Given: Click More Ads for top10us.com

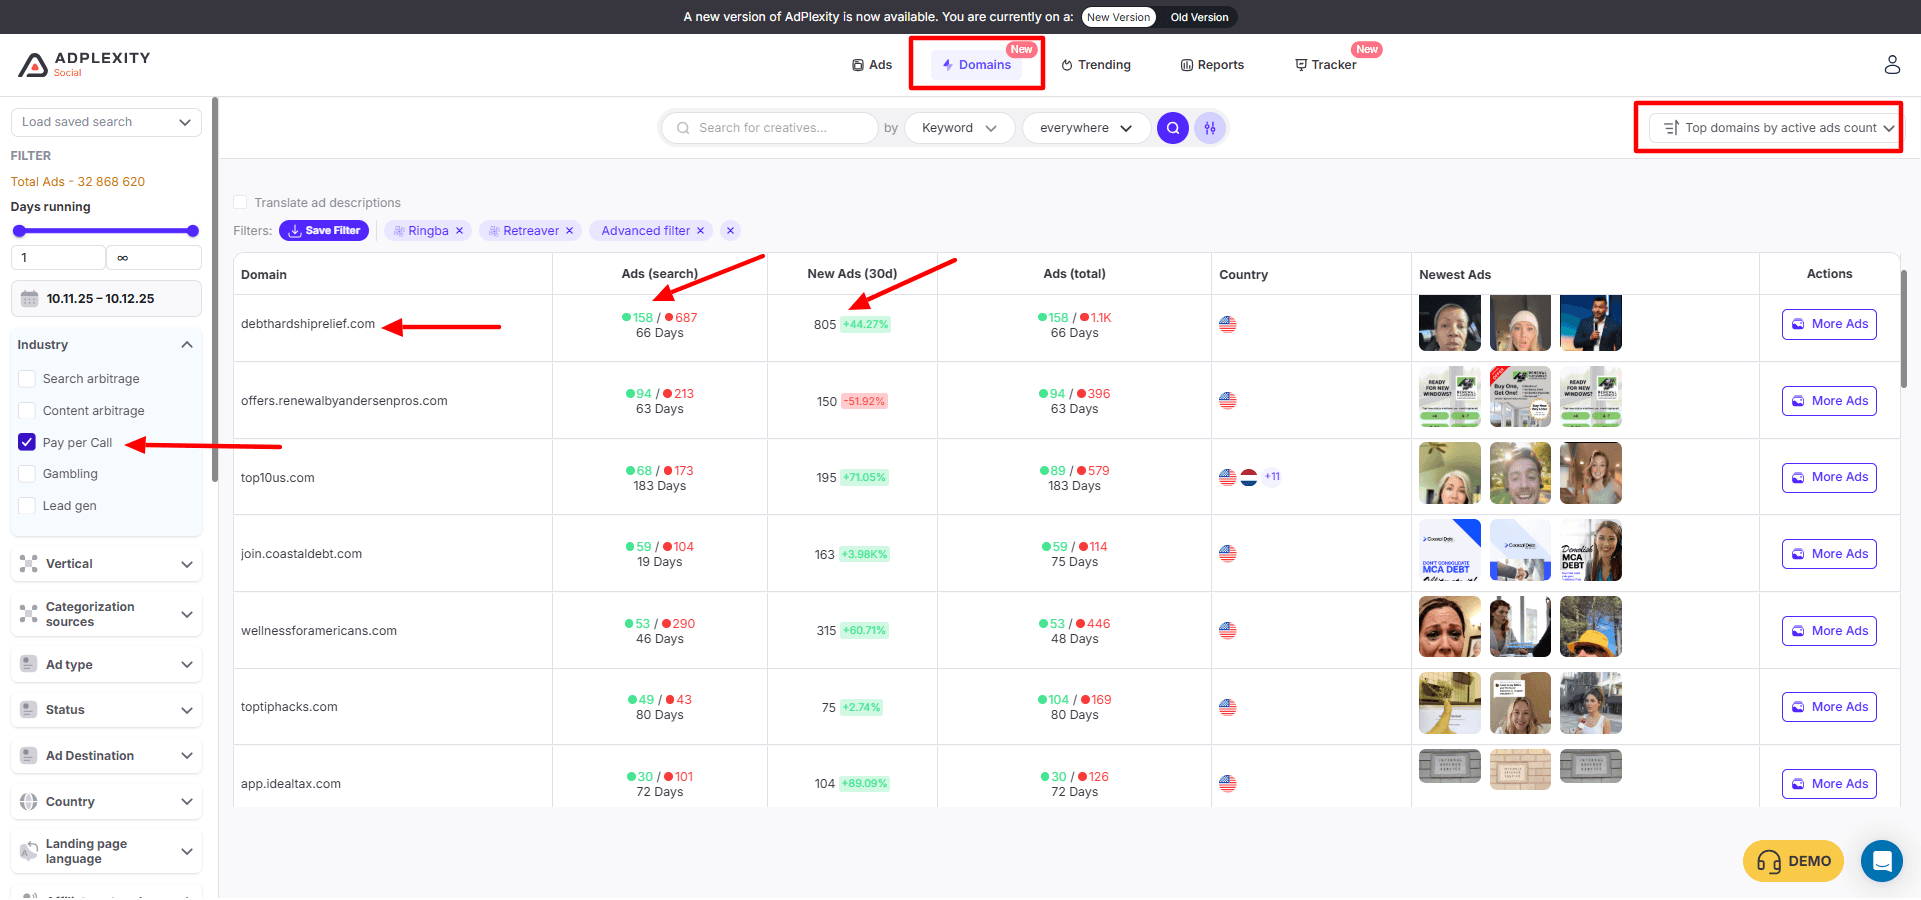Looking at the screenshot, I should point(1829,477).
